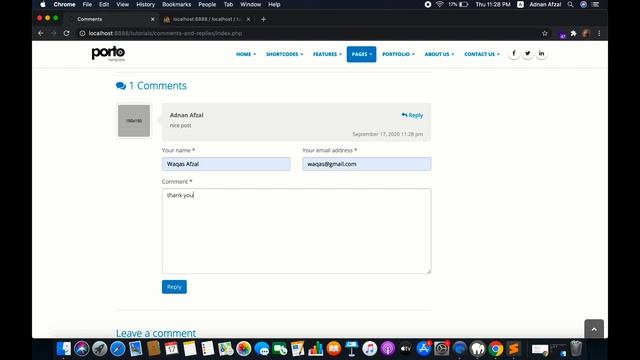Screen dimensions: 640x360
Task: Open Safari from the dock
Action: 118,349
